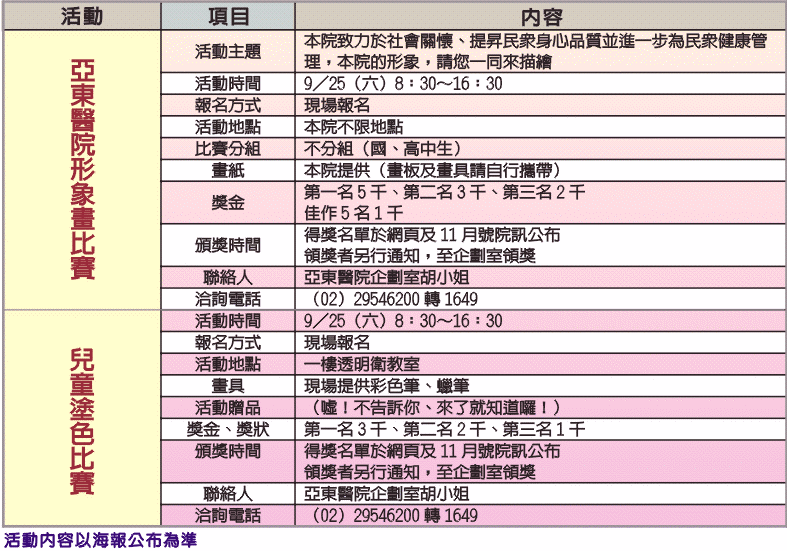The width and height of the screenshot is (787, 551).
Task: Click 頒獎時間 label in 形象畫比賽 section
Action: (228, 245)
